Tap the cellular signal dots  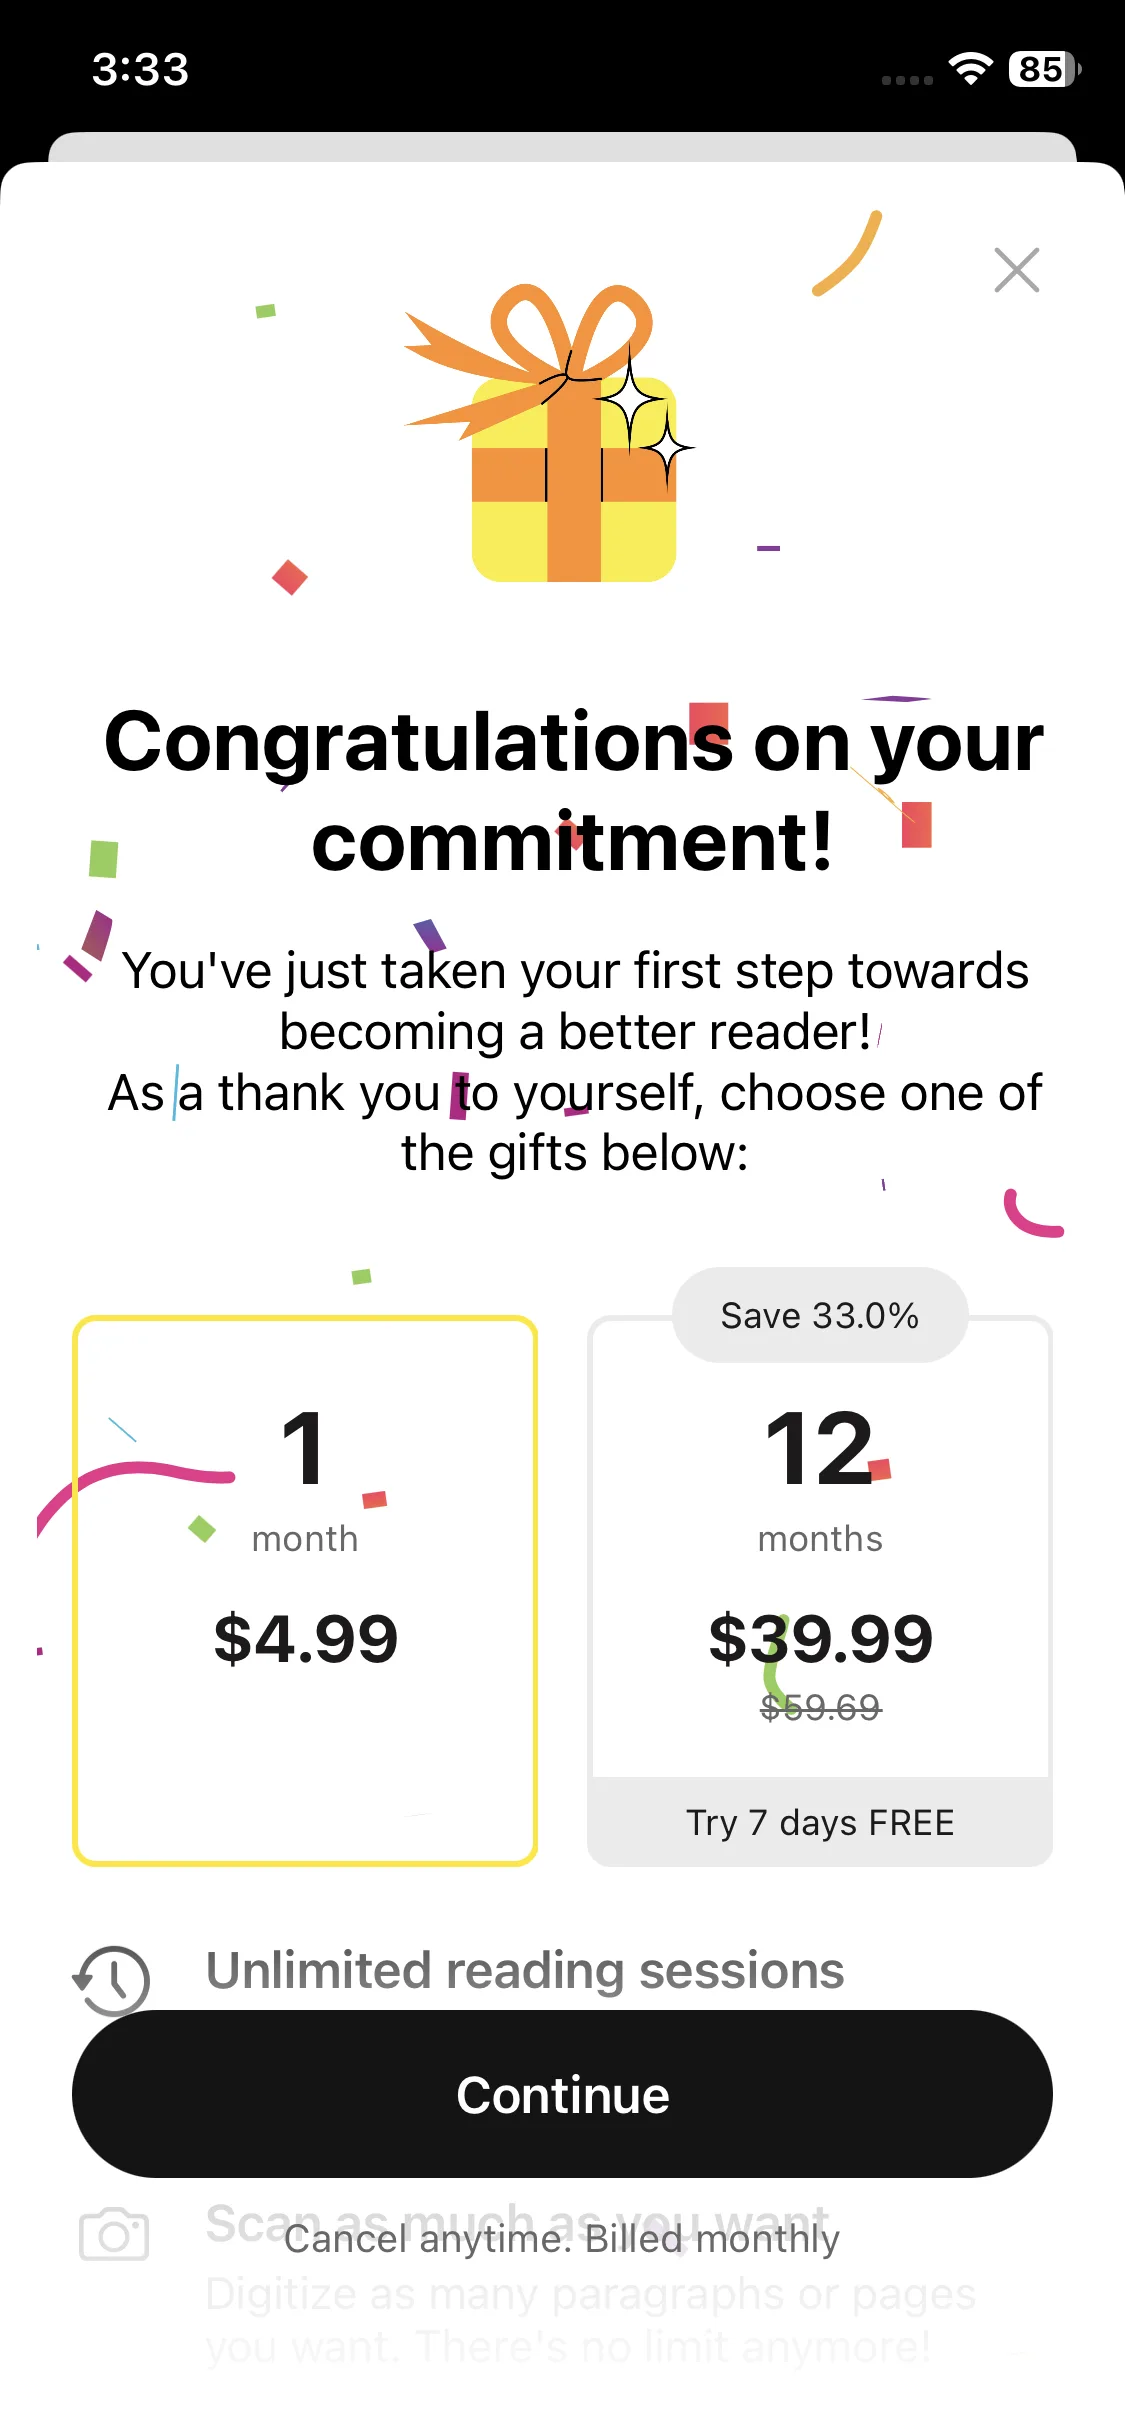click(x=907, y=80)
